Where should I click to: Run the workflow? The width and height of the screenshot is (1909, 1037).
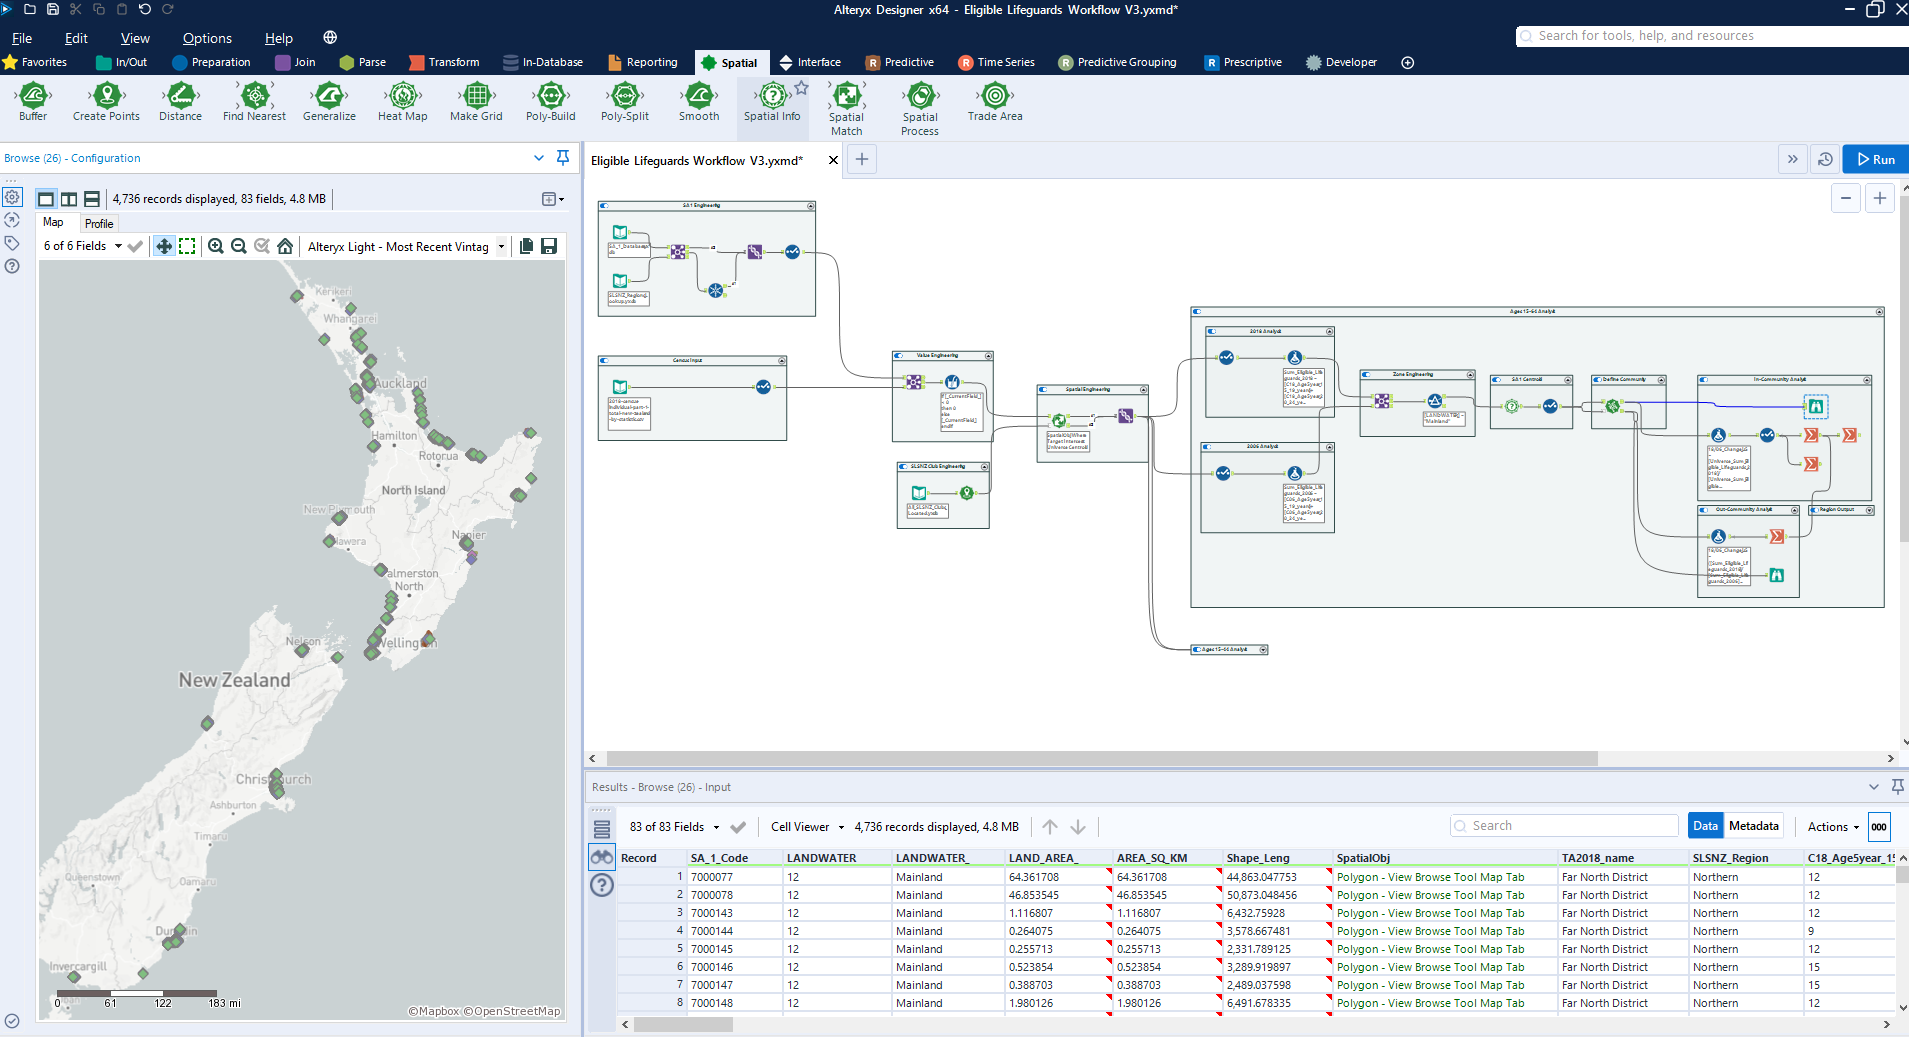click(x=1876, y=159)
